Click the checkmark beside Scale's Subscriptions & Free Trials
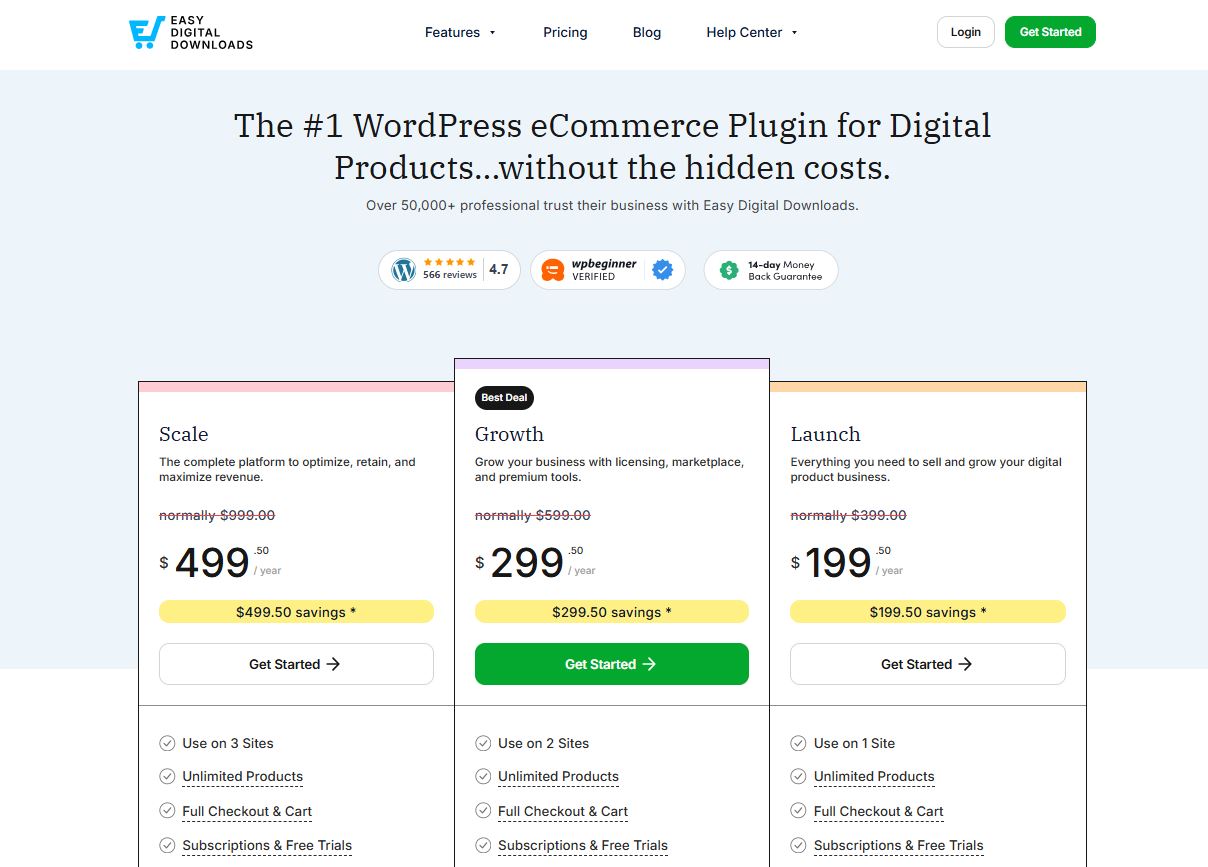The image size is (1208, 867). 167,845
